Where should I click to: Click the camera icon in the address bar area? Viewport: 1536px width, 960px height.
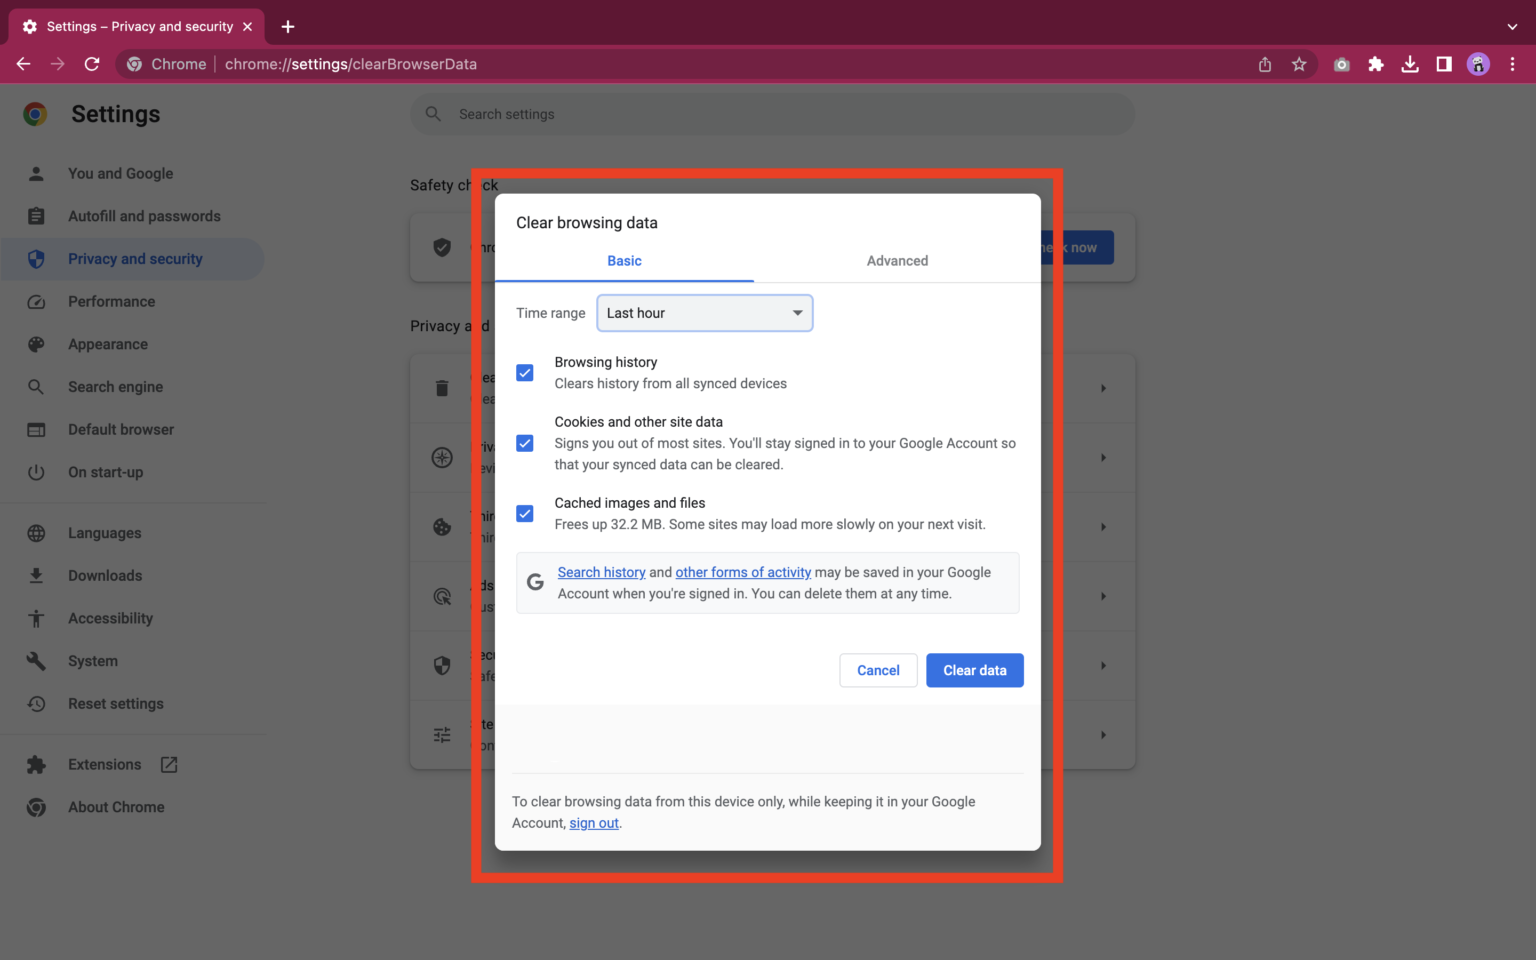[x=1341, y=63]
